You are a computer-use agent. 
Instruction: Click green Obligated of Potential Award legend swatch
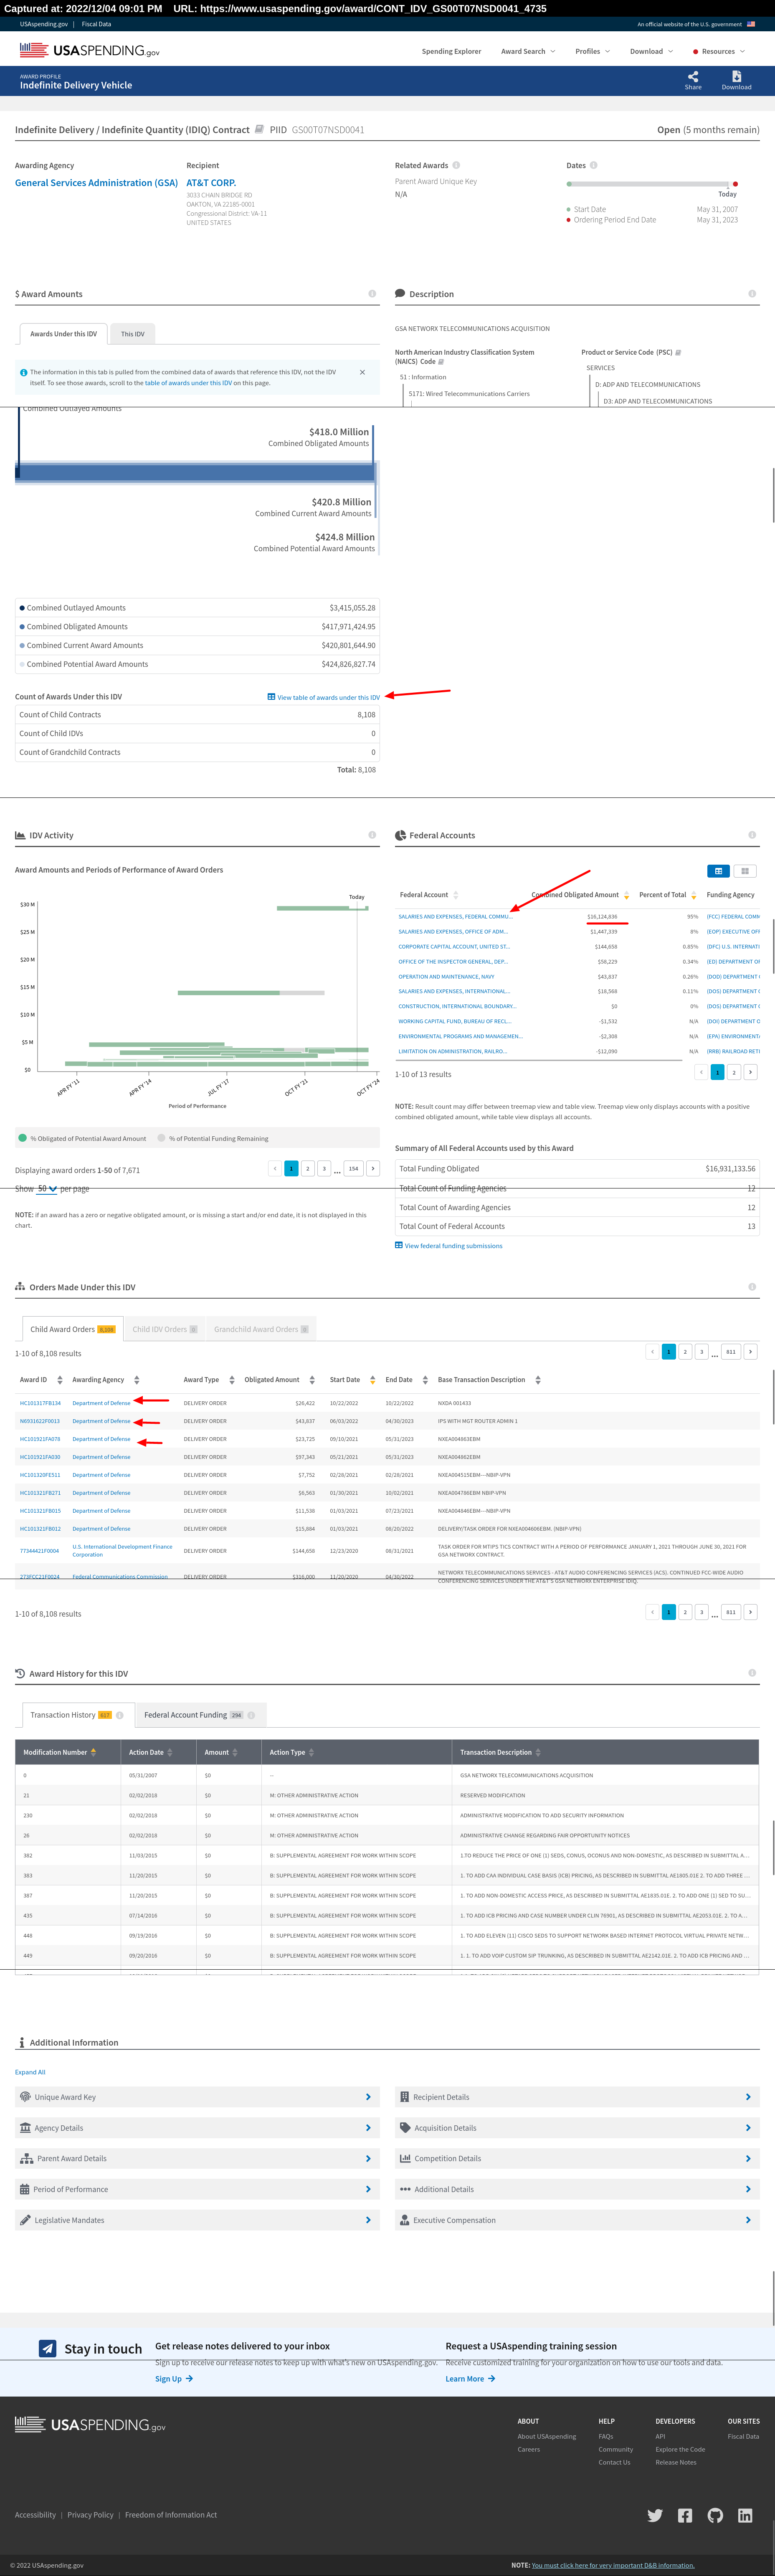click(22, 1138)
